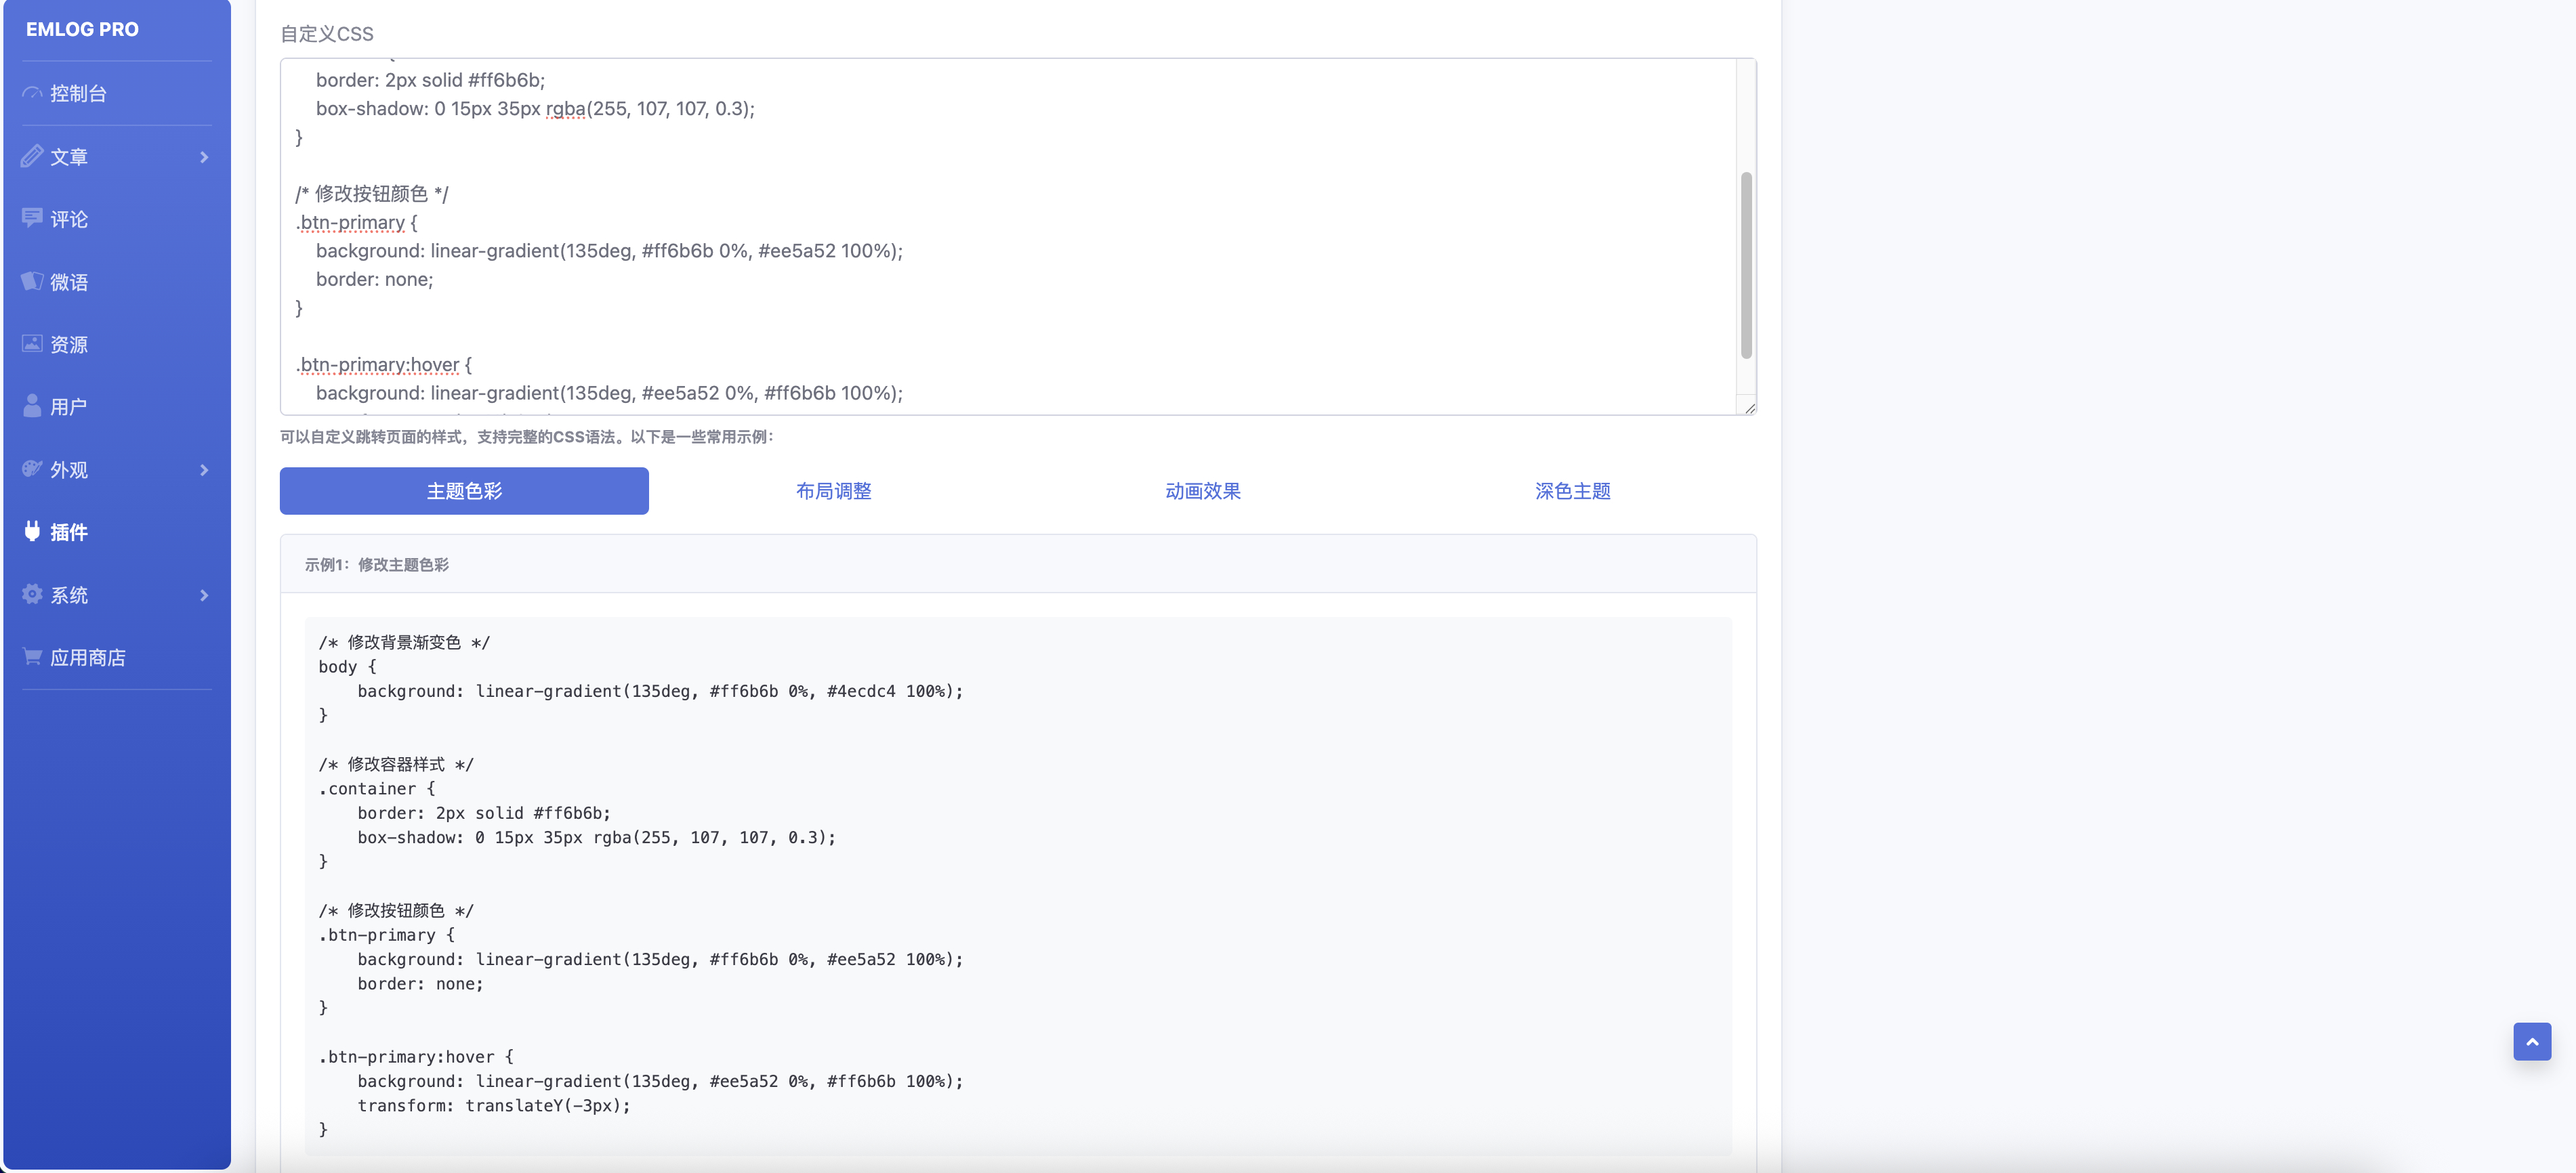The width and height of the screenshot is (2576, 1173).
Task: Click the pencil icon next to 文章
Action: [x=32, y=156]
